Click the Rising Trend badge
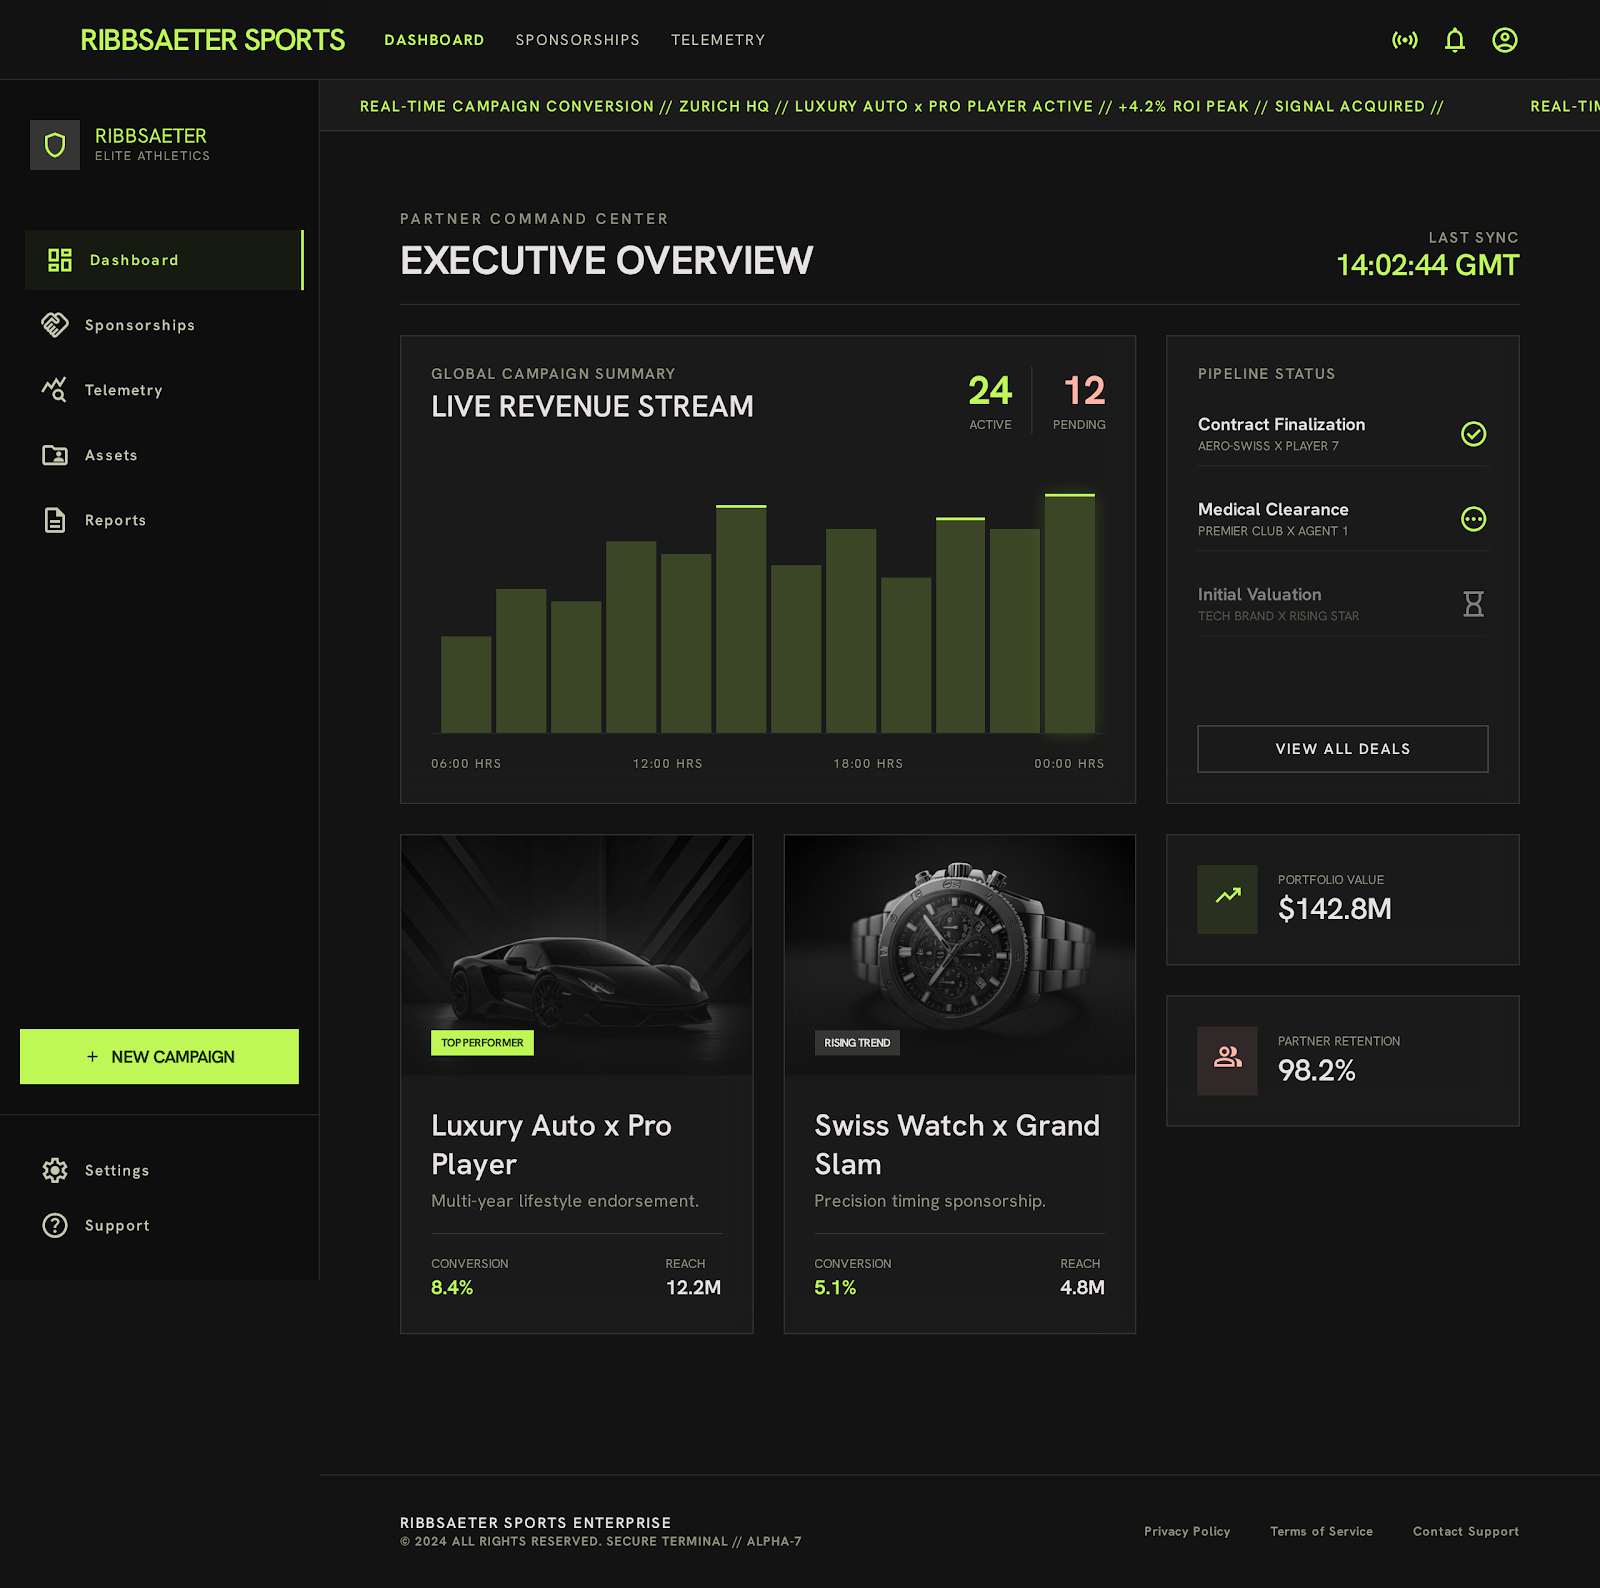This screenshot has height=1588, width=1600. point(857,1043)
